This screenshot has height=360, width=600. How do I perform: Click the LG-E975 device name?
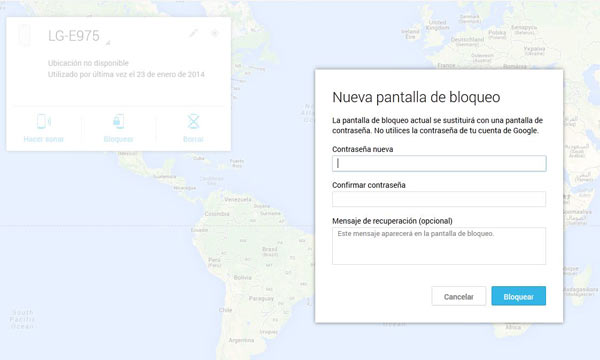[73, 36]
